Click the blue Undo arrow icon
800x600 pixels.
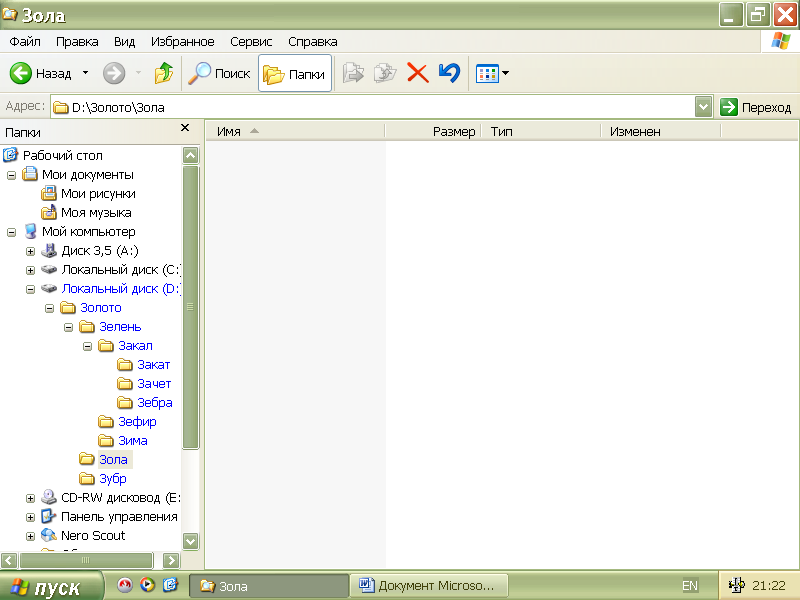point(449,73)
